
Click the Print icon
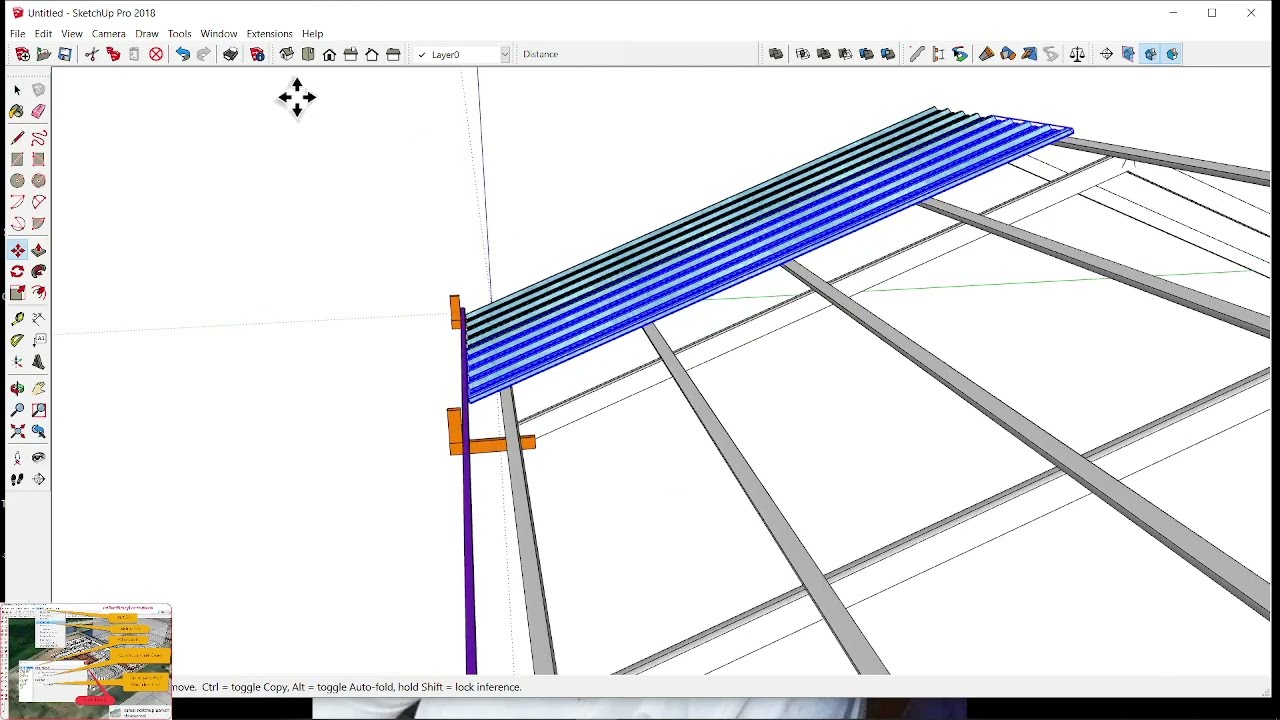click(230, 55)
